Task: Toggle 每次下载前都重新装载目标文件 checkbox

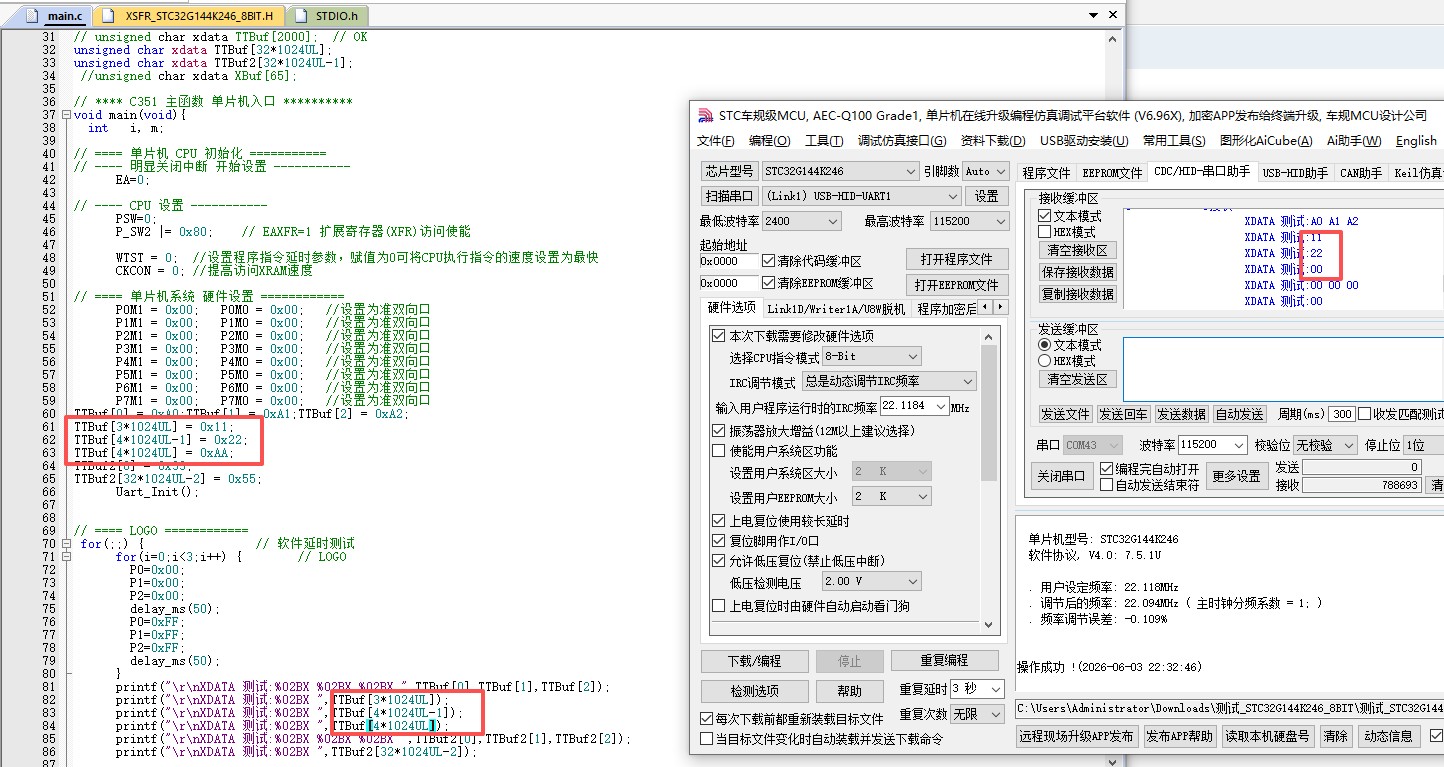Action: tap(706, 719)
